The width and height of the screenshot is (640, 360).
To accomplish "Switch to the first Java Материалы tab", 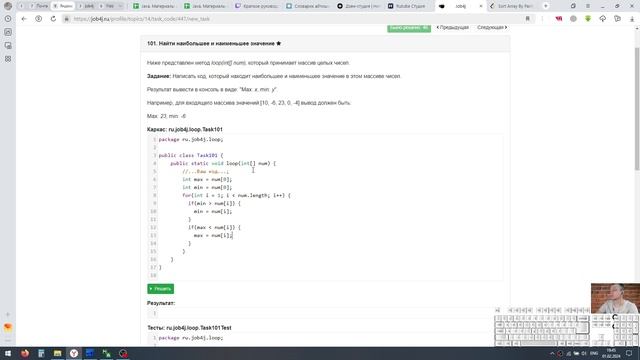I will click(x=154, y=6).
